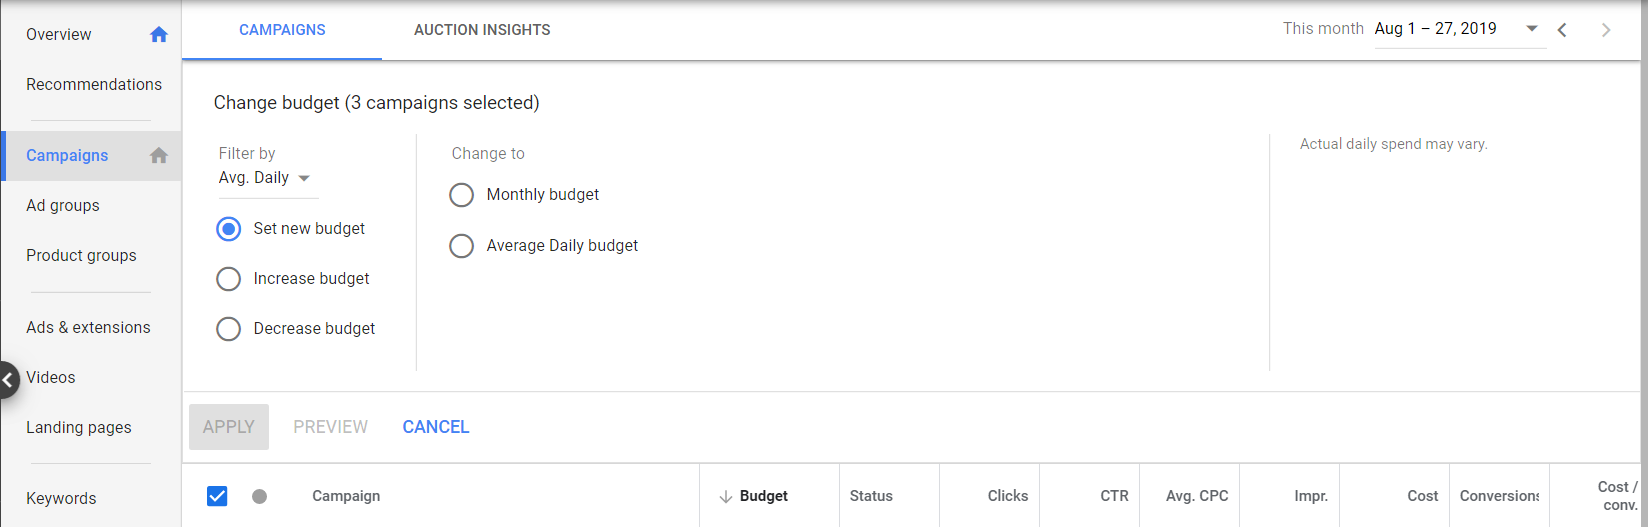This screenshot has height=527, width=1648.
Task: Click the Cancel button
Action: click(435, 427)
